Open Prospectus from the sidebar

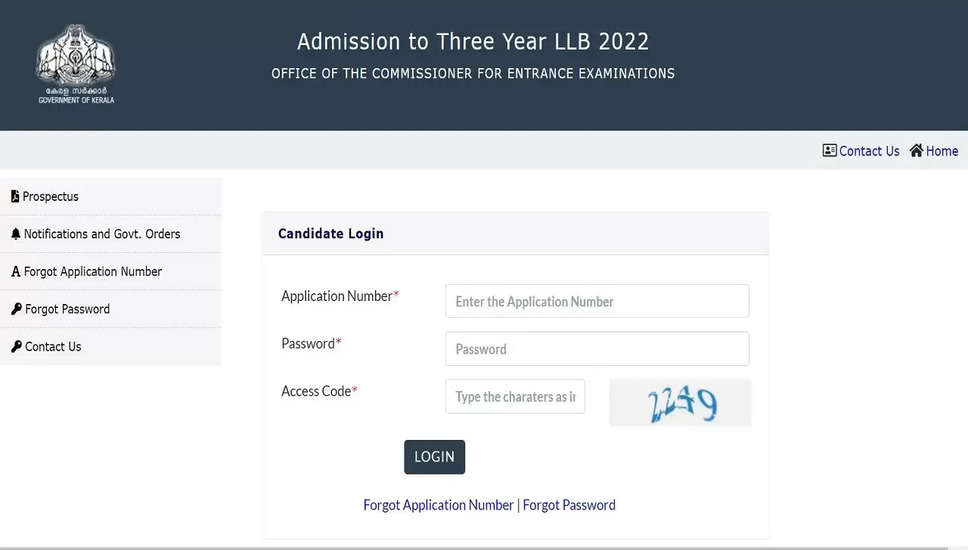[x=51, y=197]
